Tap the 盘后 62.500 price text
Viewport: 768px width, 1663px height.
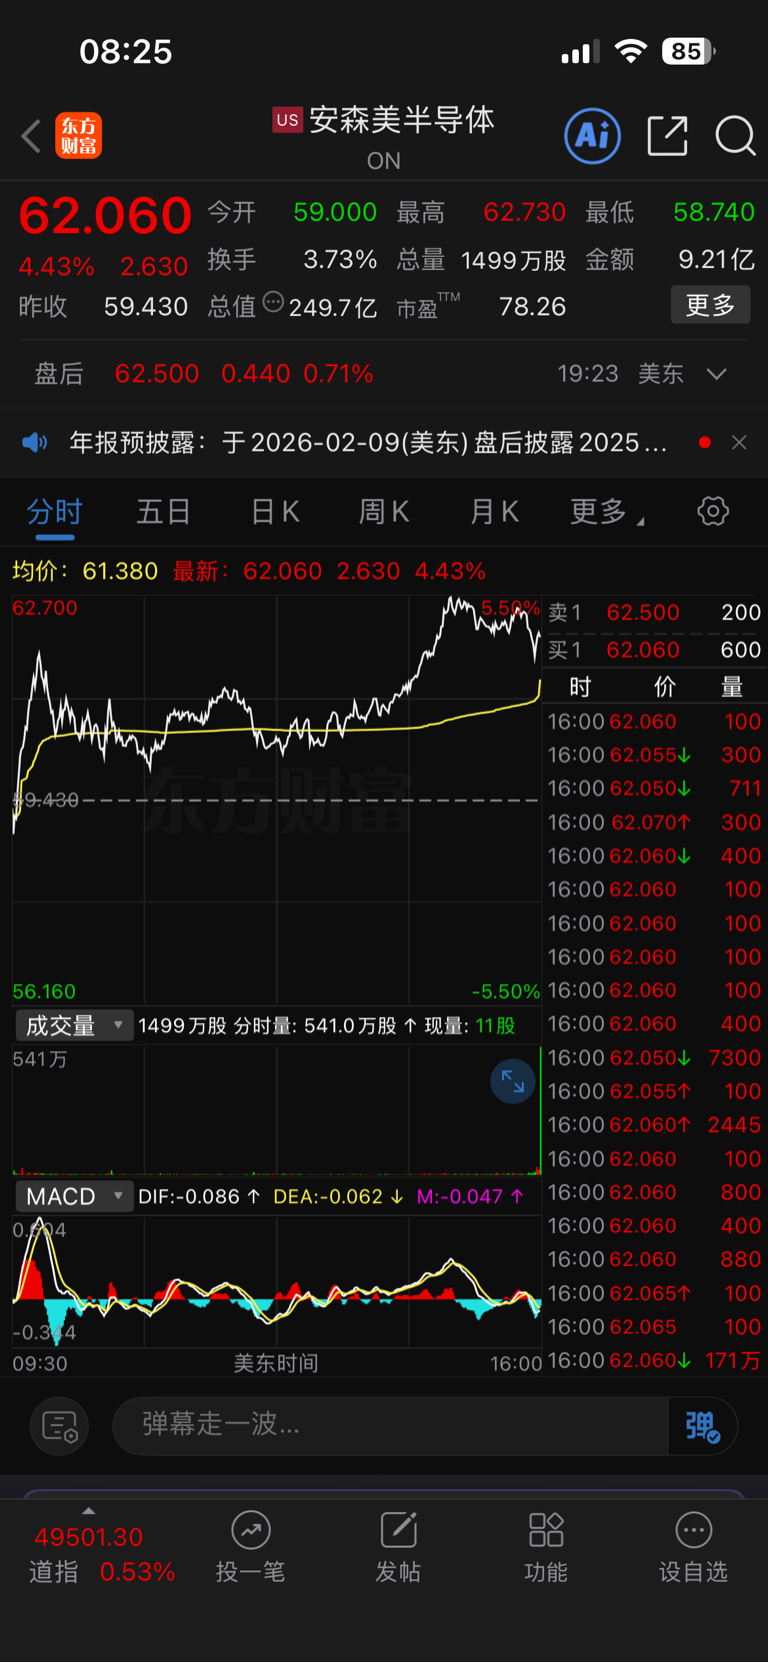click(157, 374)
